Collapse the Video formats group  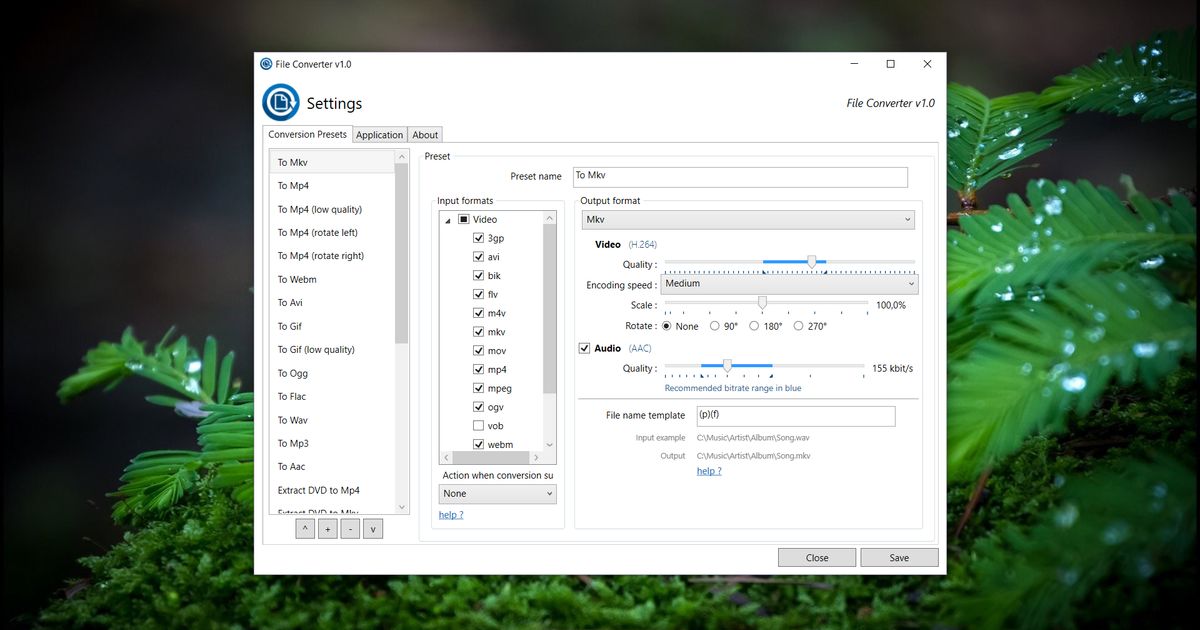[x=446, y=219]
